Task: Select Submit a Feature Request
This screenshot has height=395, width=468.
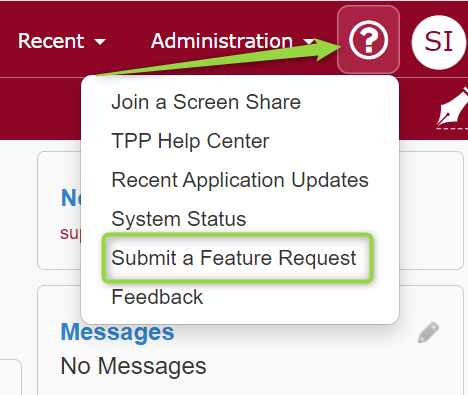Action: (x=234, y=258)
